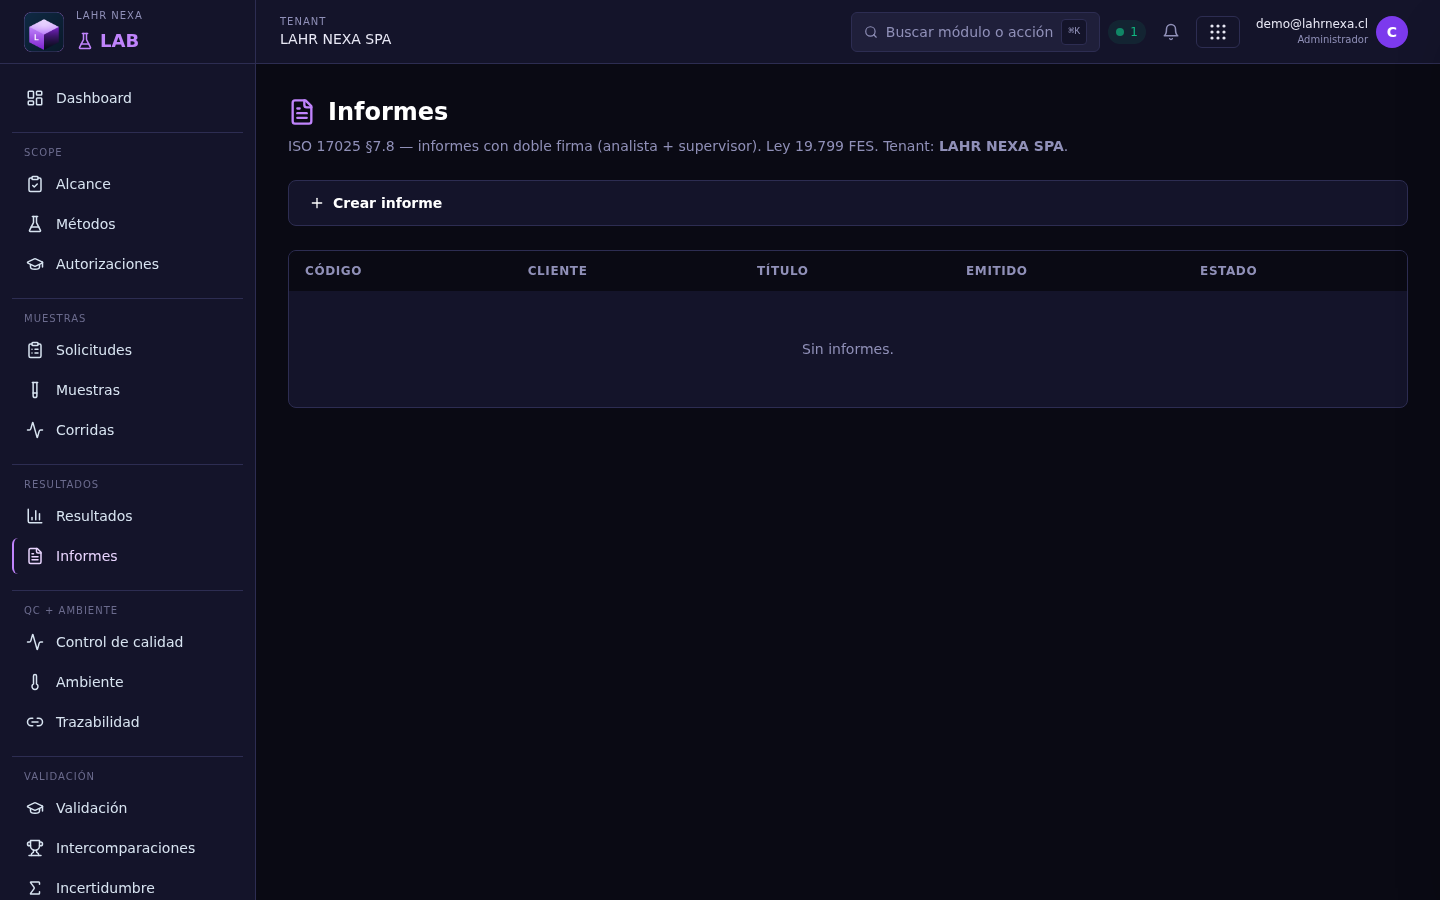This screenshot has width=1440, height=900.
Task: Expand the Crear informe panel
Action: click(x=848, y=203)
